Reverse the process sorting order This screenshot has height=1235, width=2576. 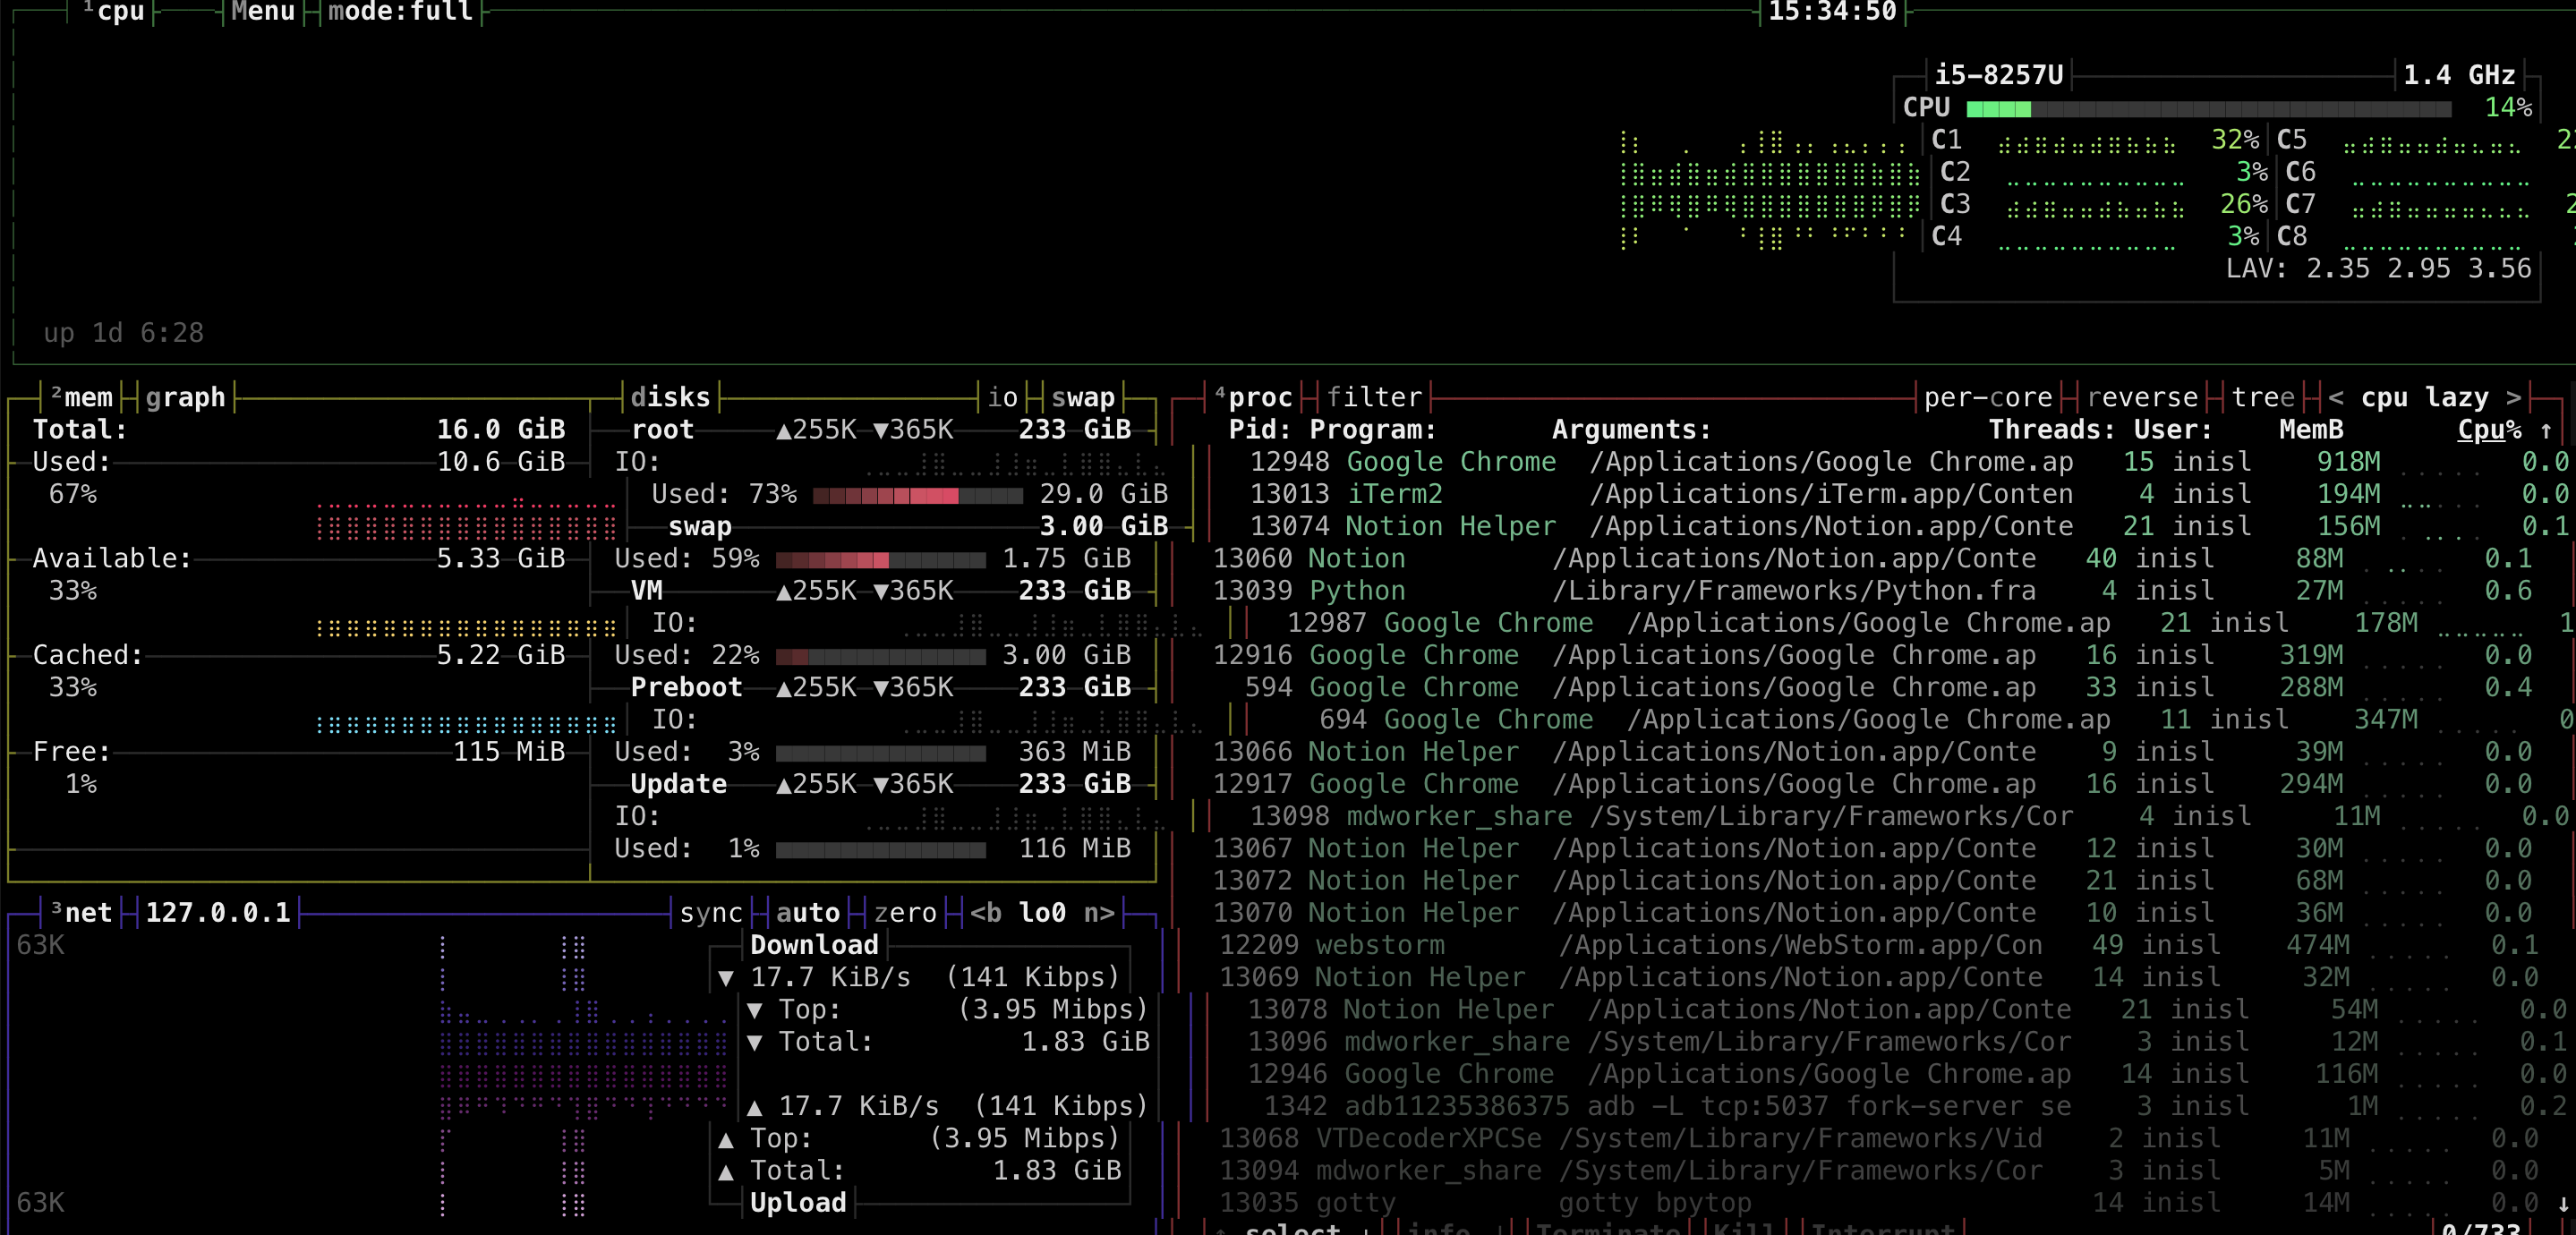(2142, 398)
